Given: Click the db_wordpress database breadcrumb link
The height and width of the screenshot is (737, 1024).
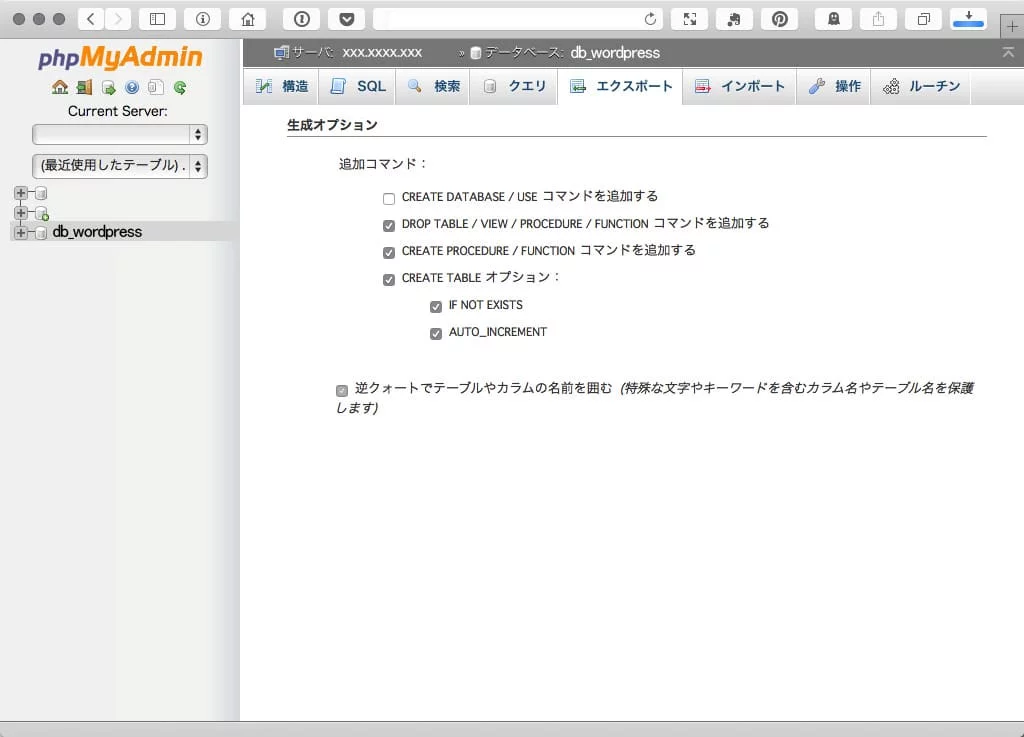Looking at the screenshot, I should (x=615, y=52).
